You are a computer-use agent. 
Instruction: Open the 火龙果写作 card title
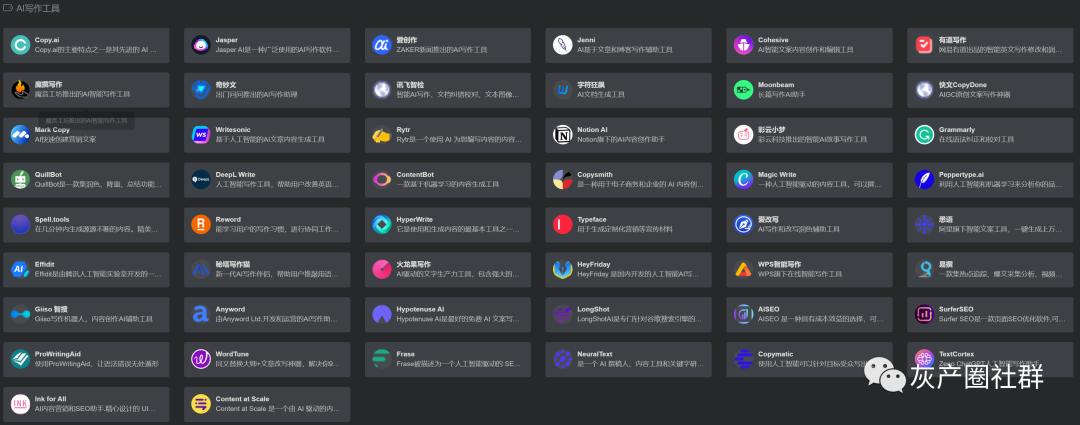(413, 265)
